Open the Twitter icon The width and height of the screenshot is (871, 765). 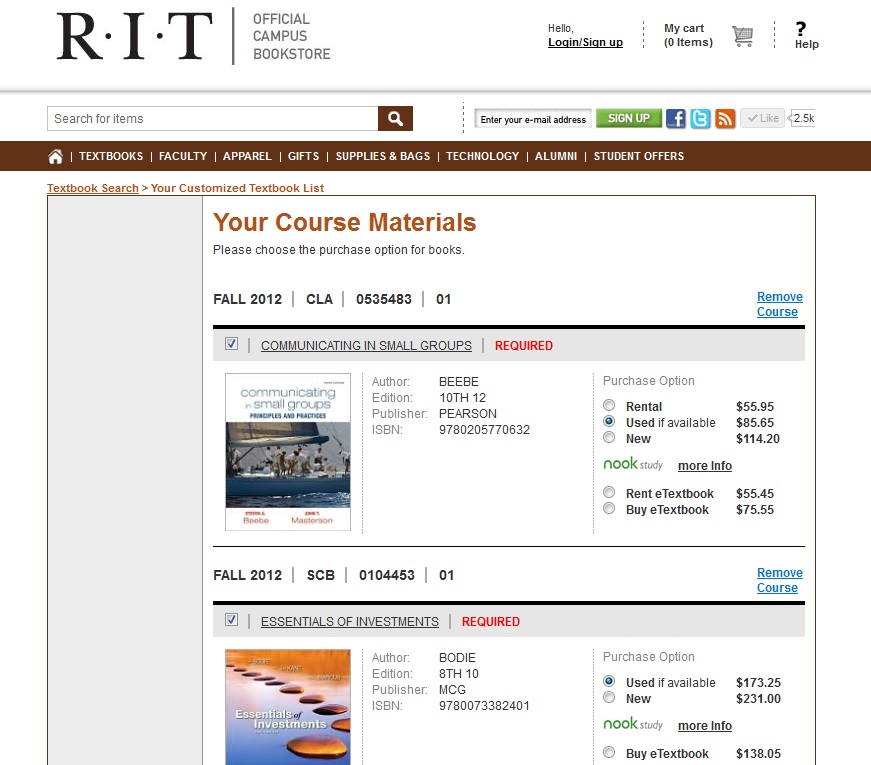(x=699, y=118)
